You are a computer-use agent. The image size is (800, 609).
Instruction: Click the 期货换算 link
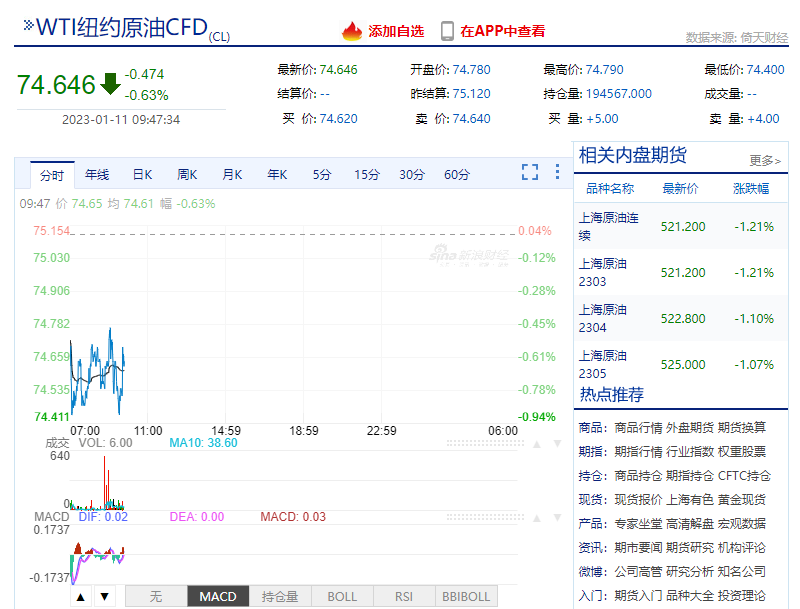[x=742, y=427]
